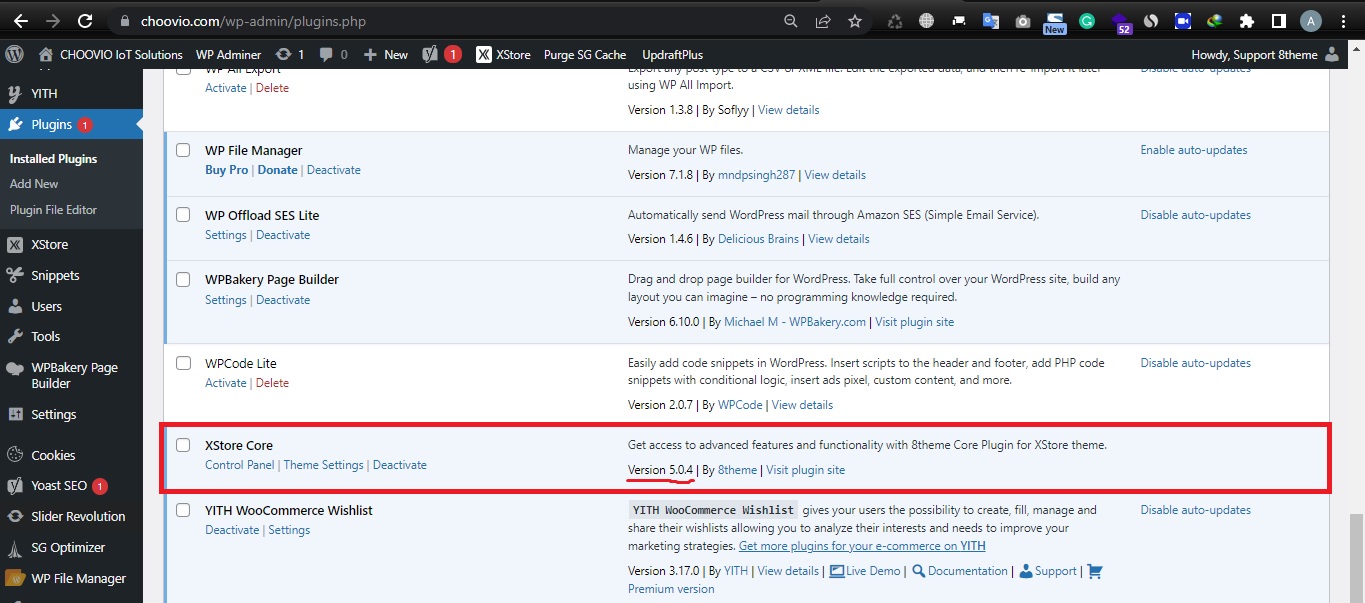
Task: Disable auto-updates for WP Offload SES Lite
Action: tap(1196, 215)
